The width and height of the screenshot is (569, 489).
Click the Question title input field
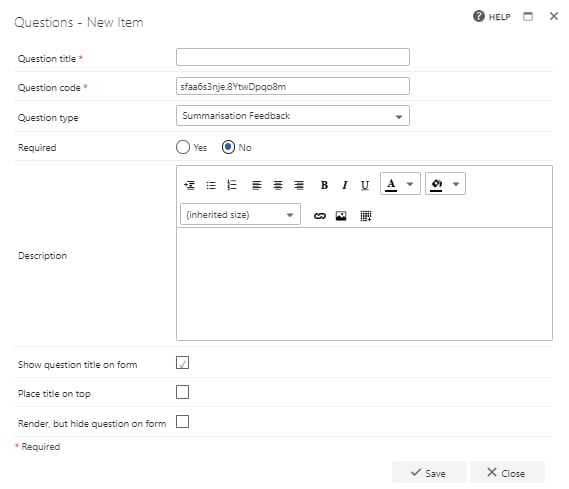tap(293, 57)
